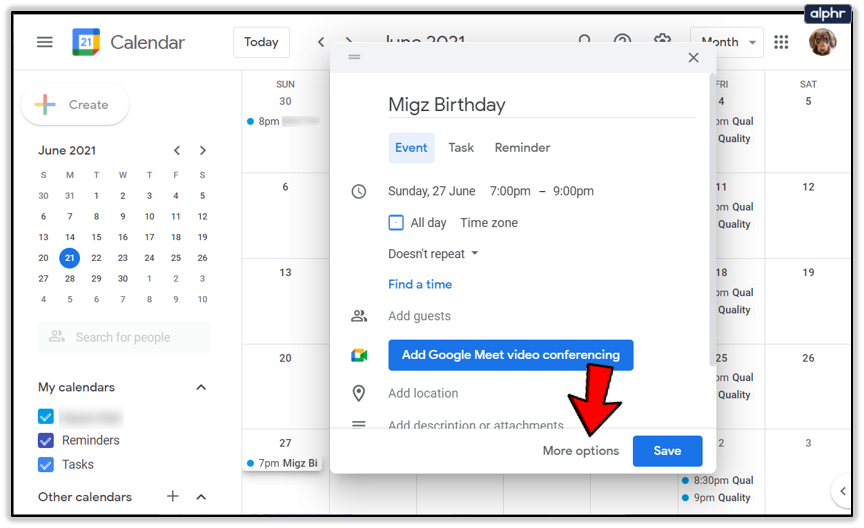Viewport: 864px width, 528px height.
Task: Click the Add description or attachments field
Action: [476, 424]
